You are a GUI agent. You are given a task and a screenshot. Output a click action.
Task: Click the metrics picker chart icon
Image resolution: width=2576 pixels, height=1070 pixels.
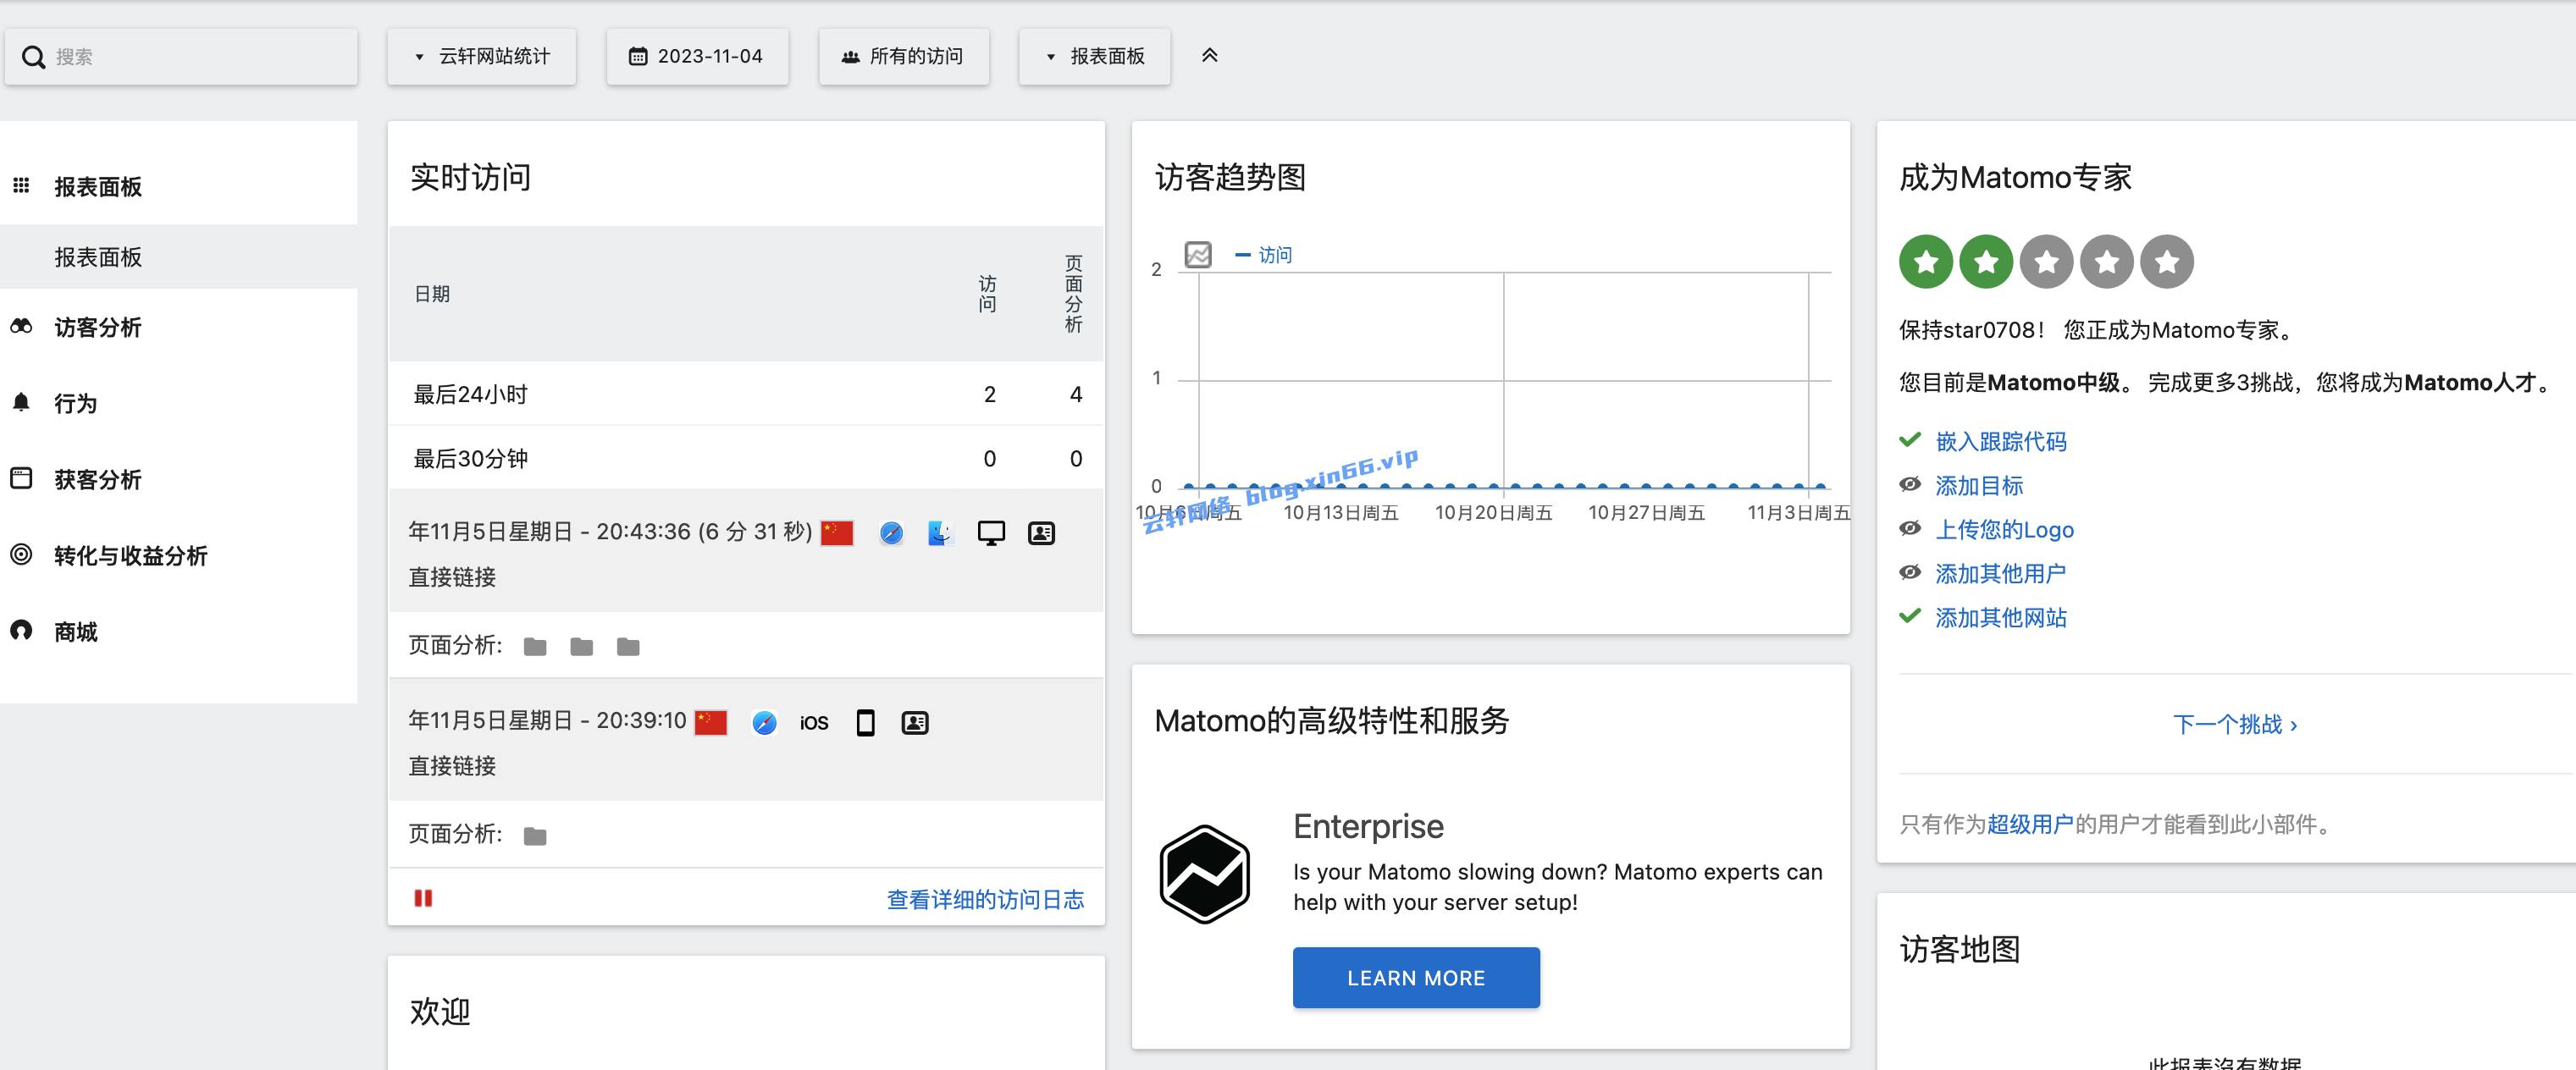(x=1198, y=255)
